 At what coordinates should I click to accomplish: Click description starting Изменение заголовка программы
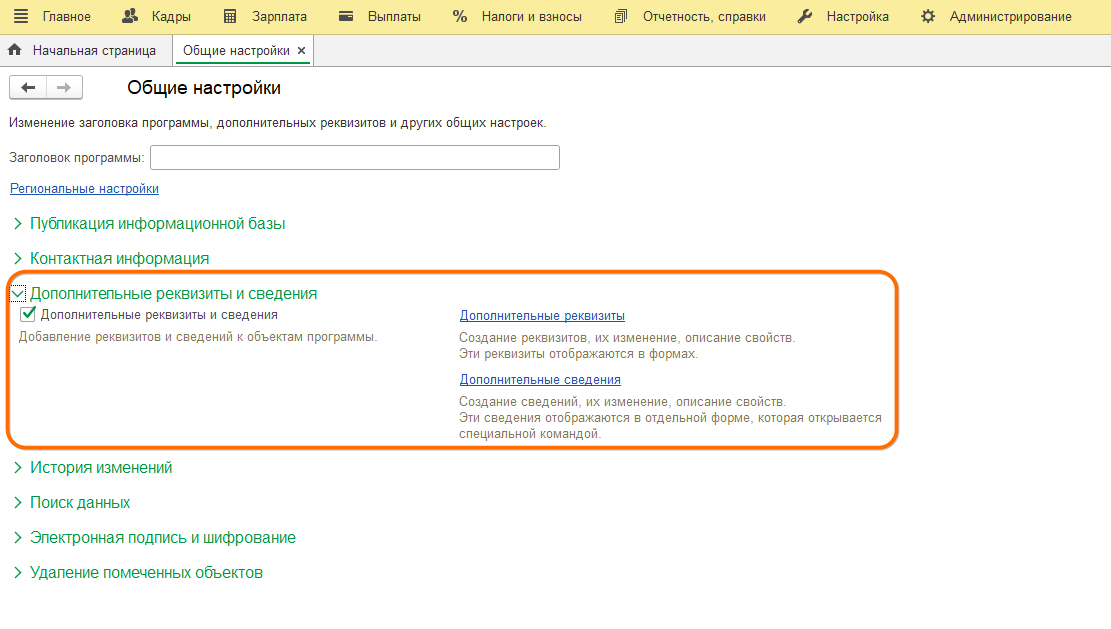(278, 123)
